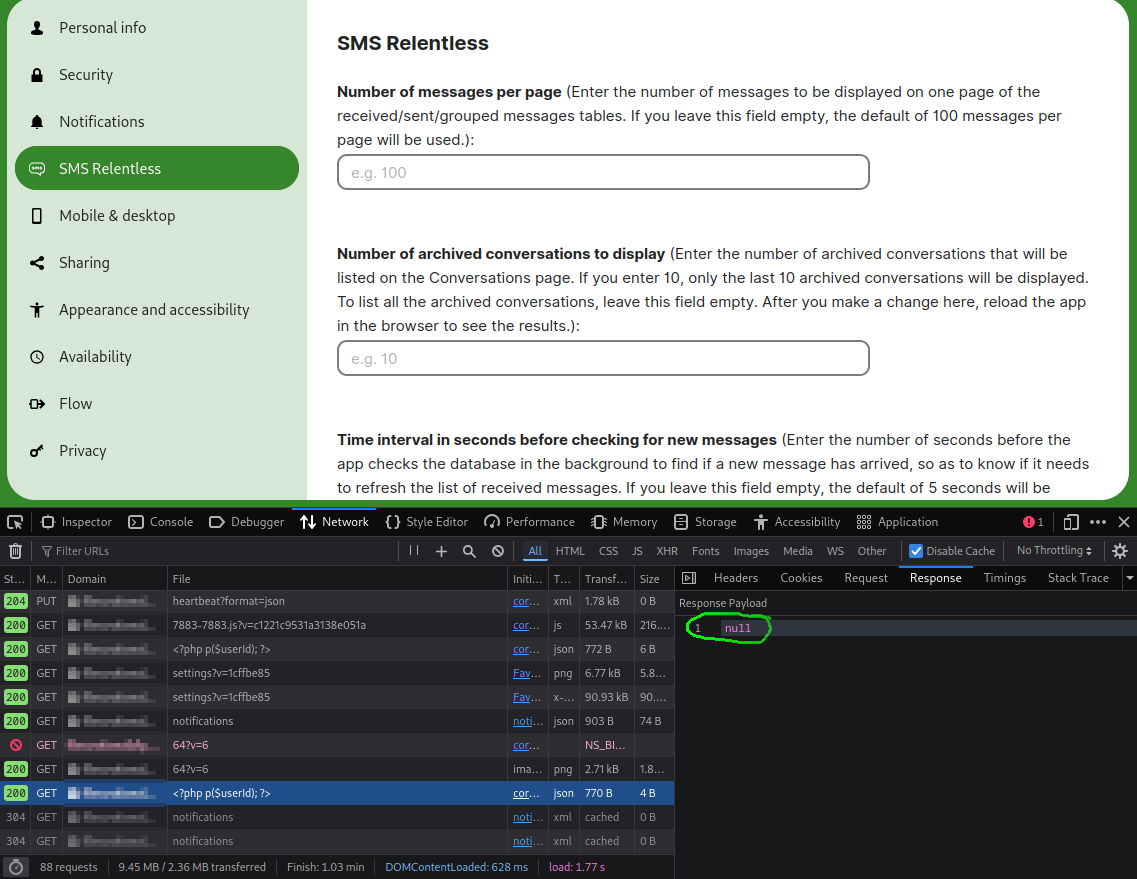The image size is (1137, 879).
Task: Open the No Throttling dropdown
Action: pos(1054,551)
